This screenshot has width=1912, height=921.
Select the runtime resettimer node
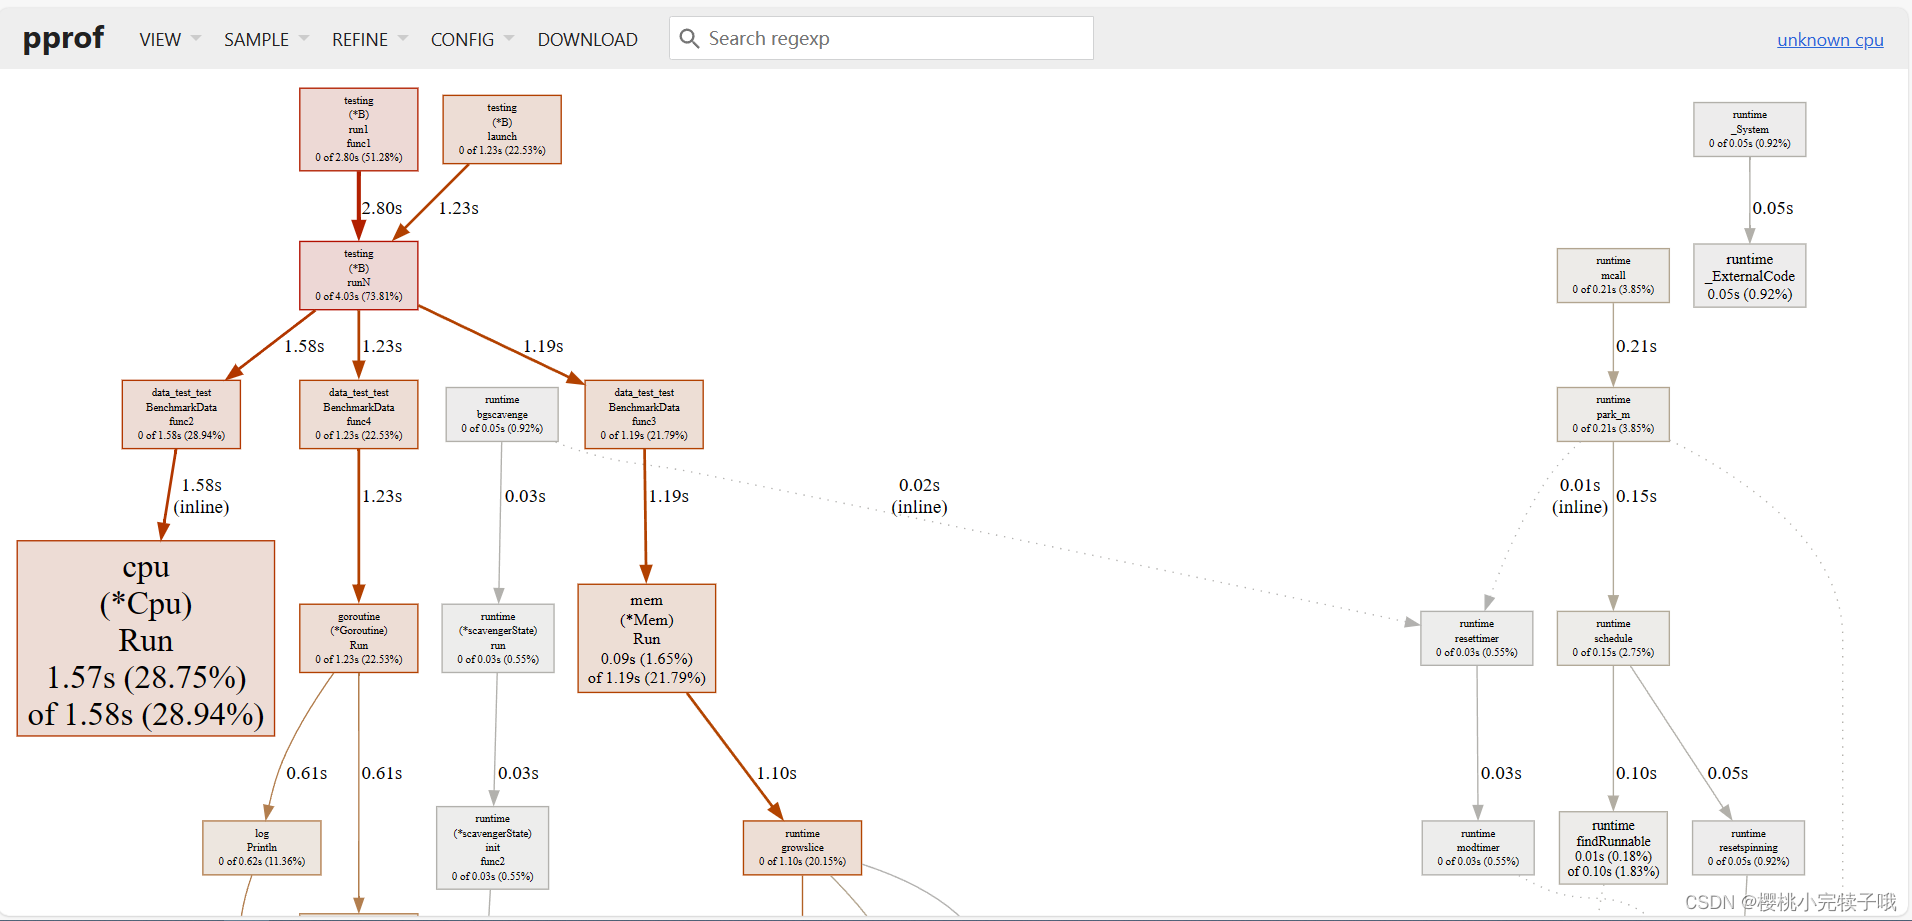pos(1477,638)
